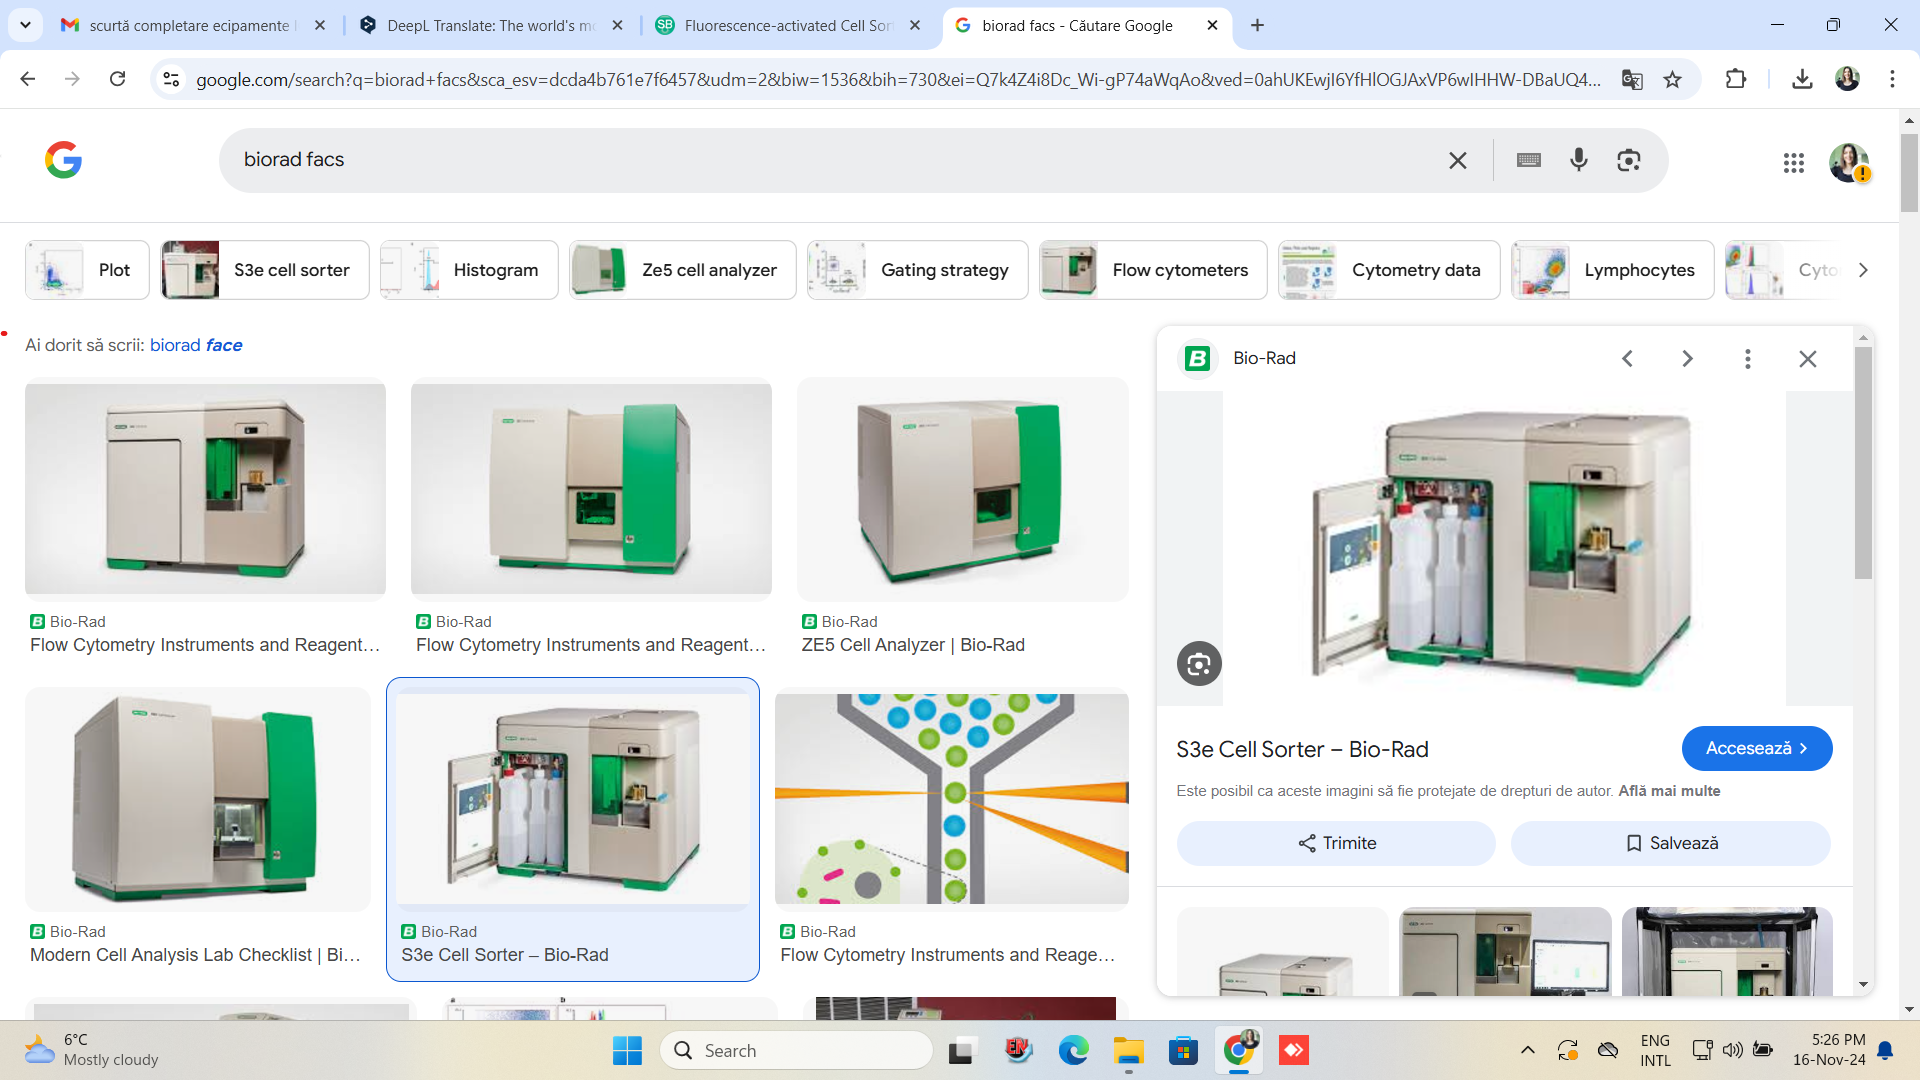
Task: Click the related image showing sorter with monitor
Action: (1505, 951)
